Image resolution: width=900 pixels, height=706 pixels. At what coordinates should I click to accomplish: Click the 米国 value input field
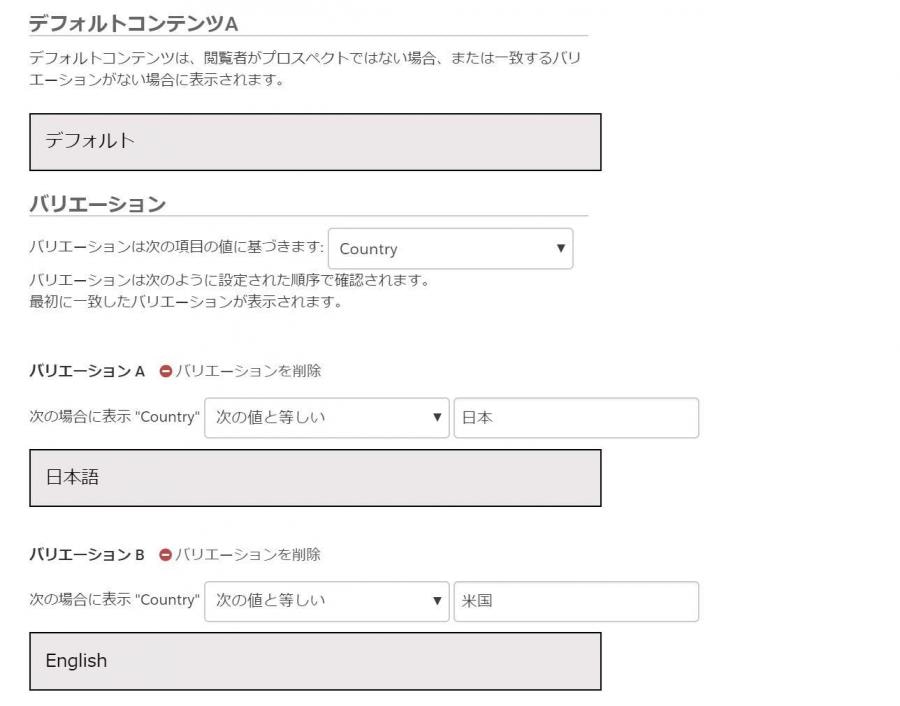(576, 601)
